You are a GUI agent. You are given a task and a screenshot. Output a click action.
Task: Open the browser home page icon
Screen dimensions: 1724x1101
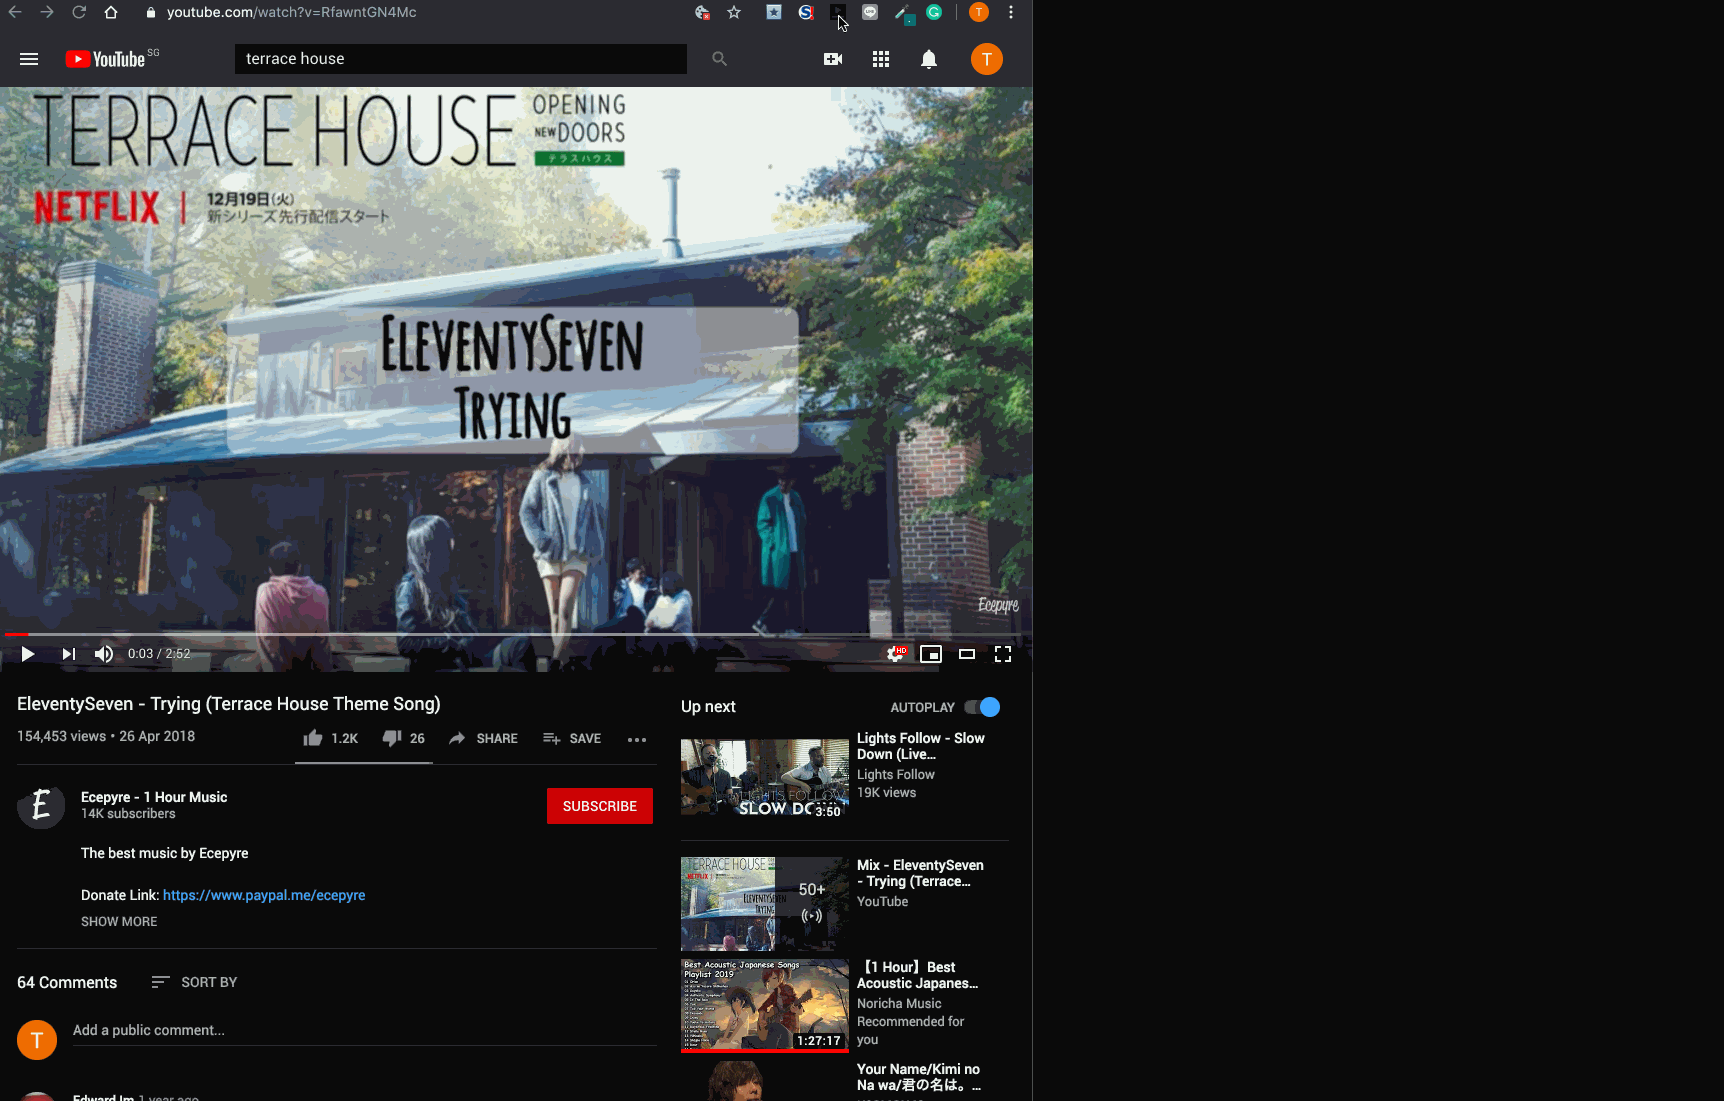pos(111,12)
